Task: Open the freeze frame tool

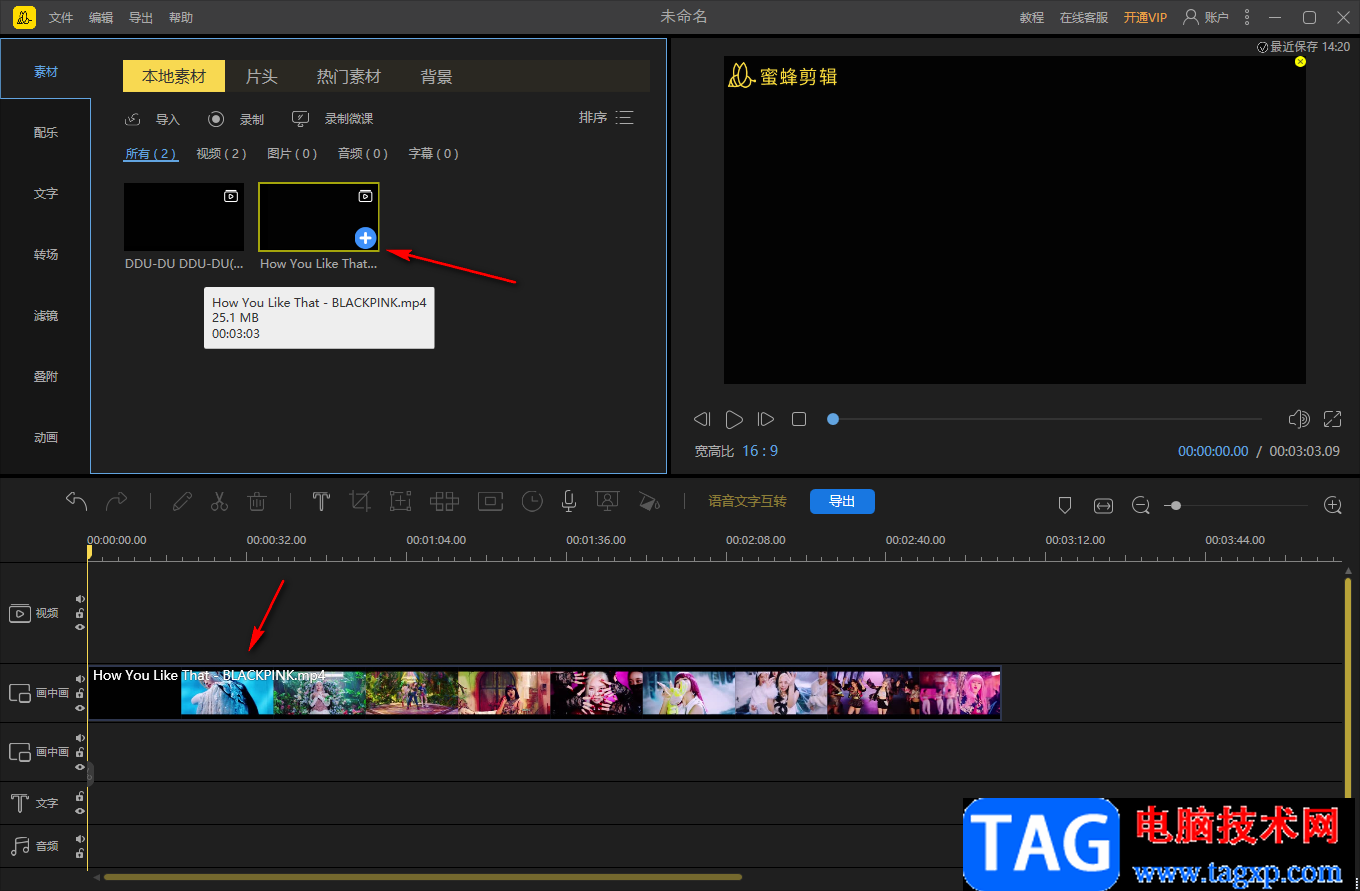Action: pos(490,501)
